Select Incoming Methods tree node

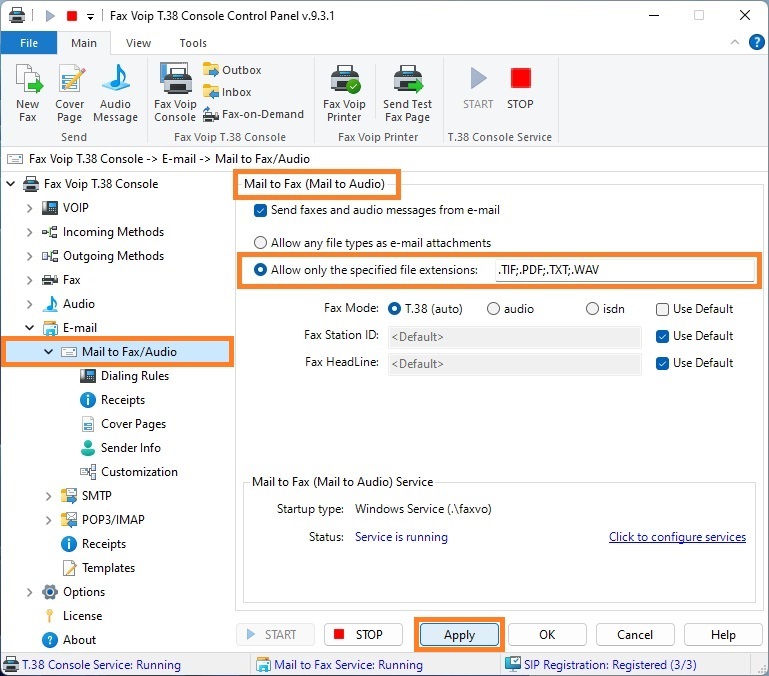(x=113, y=232)
